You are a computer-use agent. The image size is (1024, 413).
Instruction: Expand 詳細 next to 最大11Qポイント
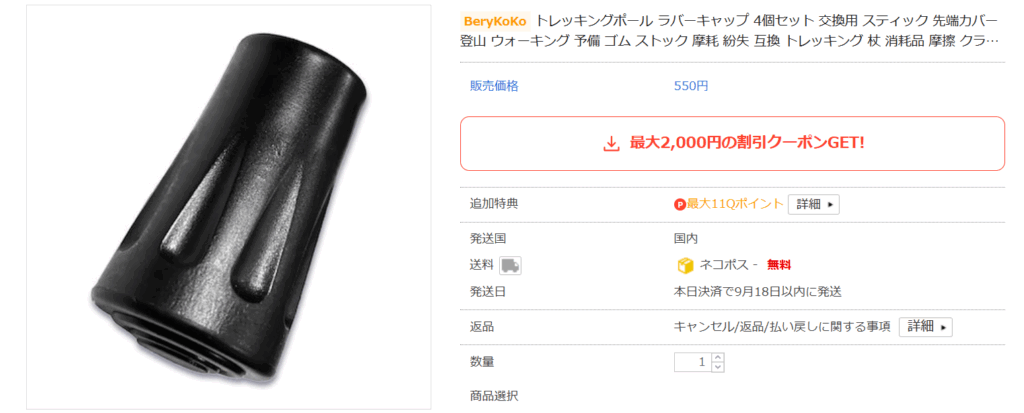813,204
